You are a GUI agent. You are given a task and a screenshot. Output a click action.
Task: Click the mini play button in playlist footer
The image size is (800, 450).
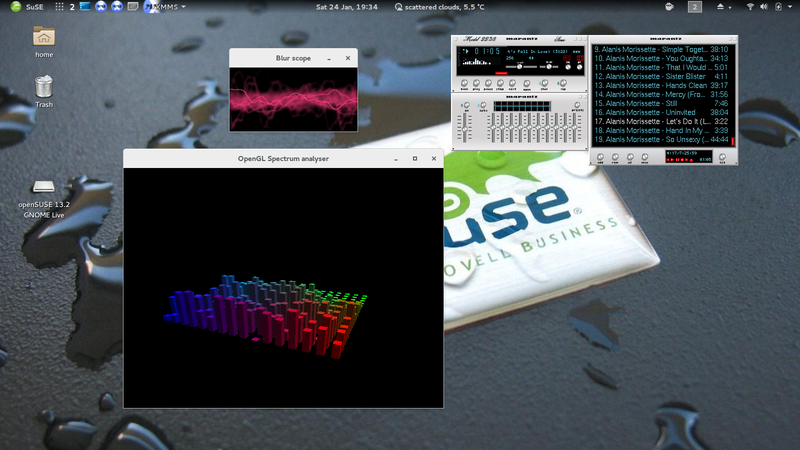pyautogui.click(x=672, y=160)
